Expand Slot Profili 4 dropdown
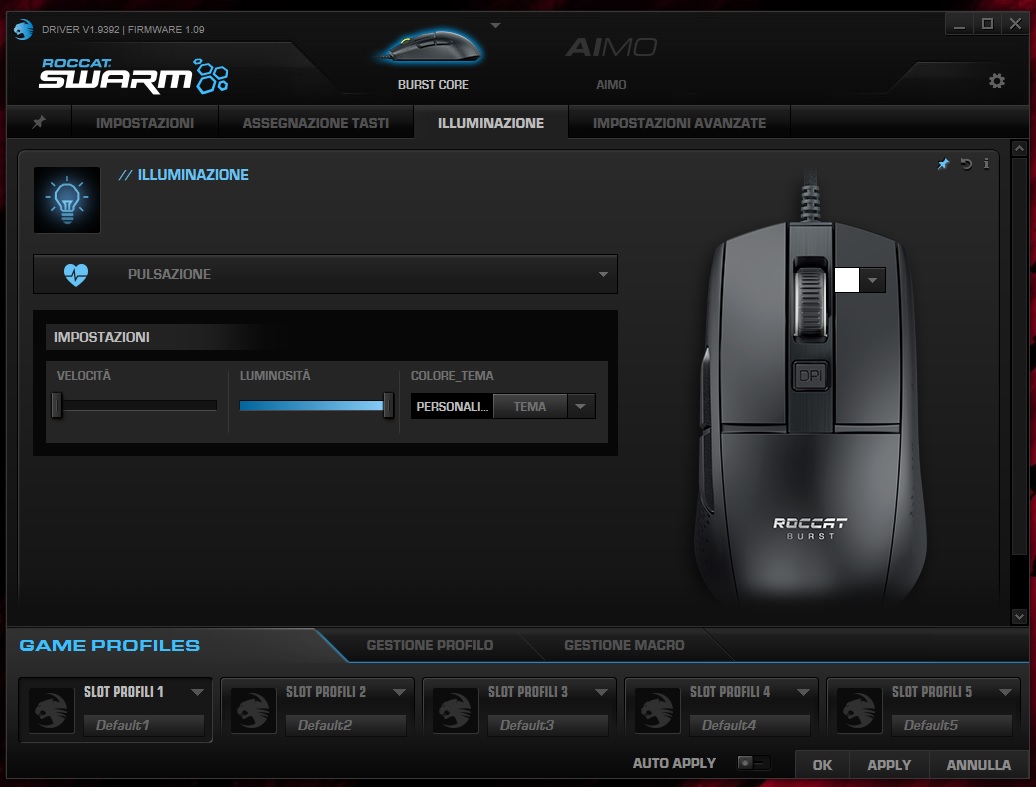This screenshot has width=1036, height=787. point(803,692)
